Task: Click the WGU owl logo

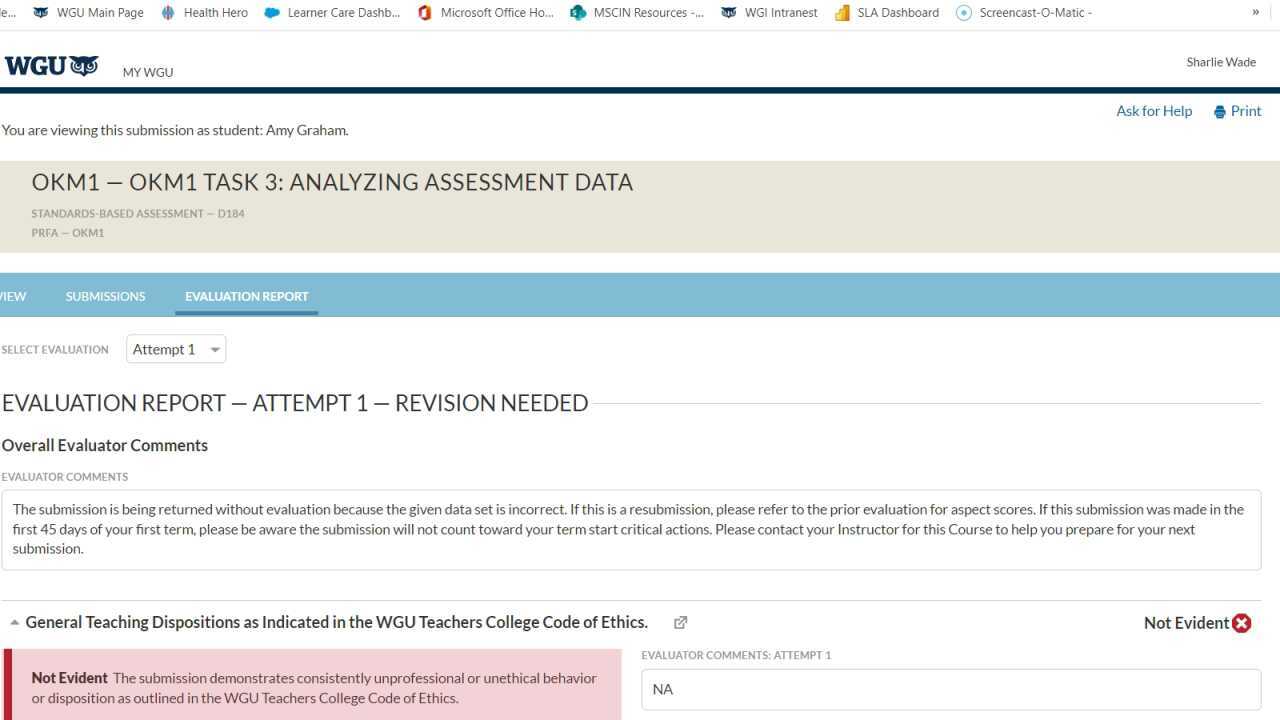Action: tap(52, 67)
